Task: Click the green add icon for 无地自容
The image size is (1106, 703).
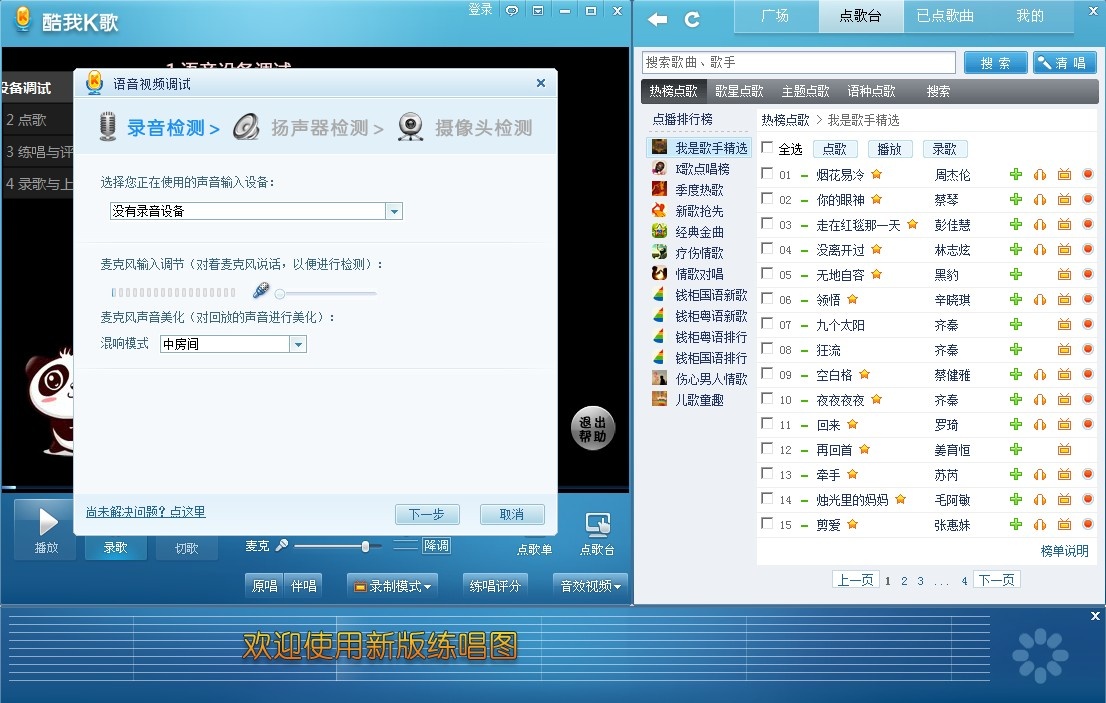Action: (1016, 274)
